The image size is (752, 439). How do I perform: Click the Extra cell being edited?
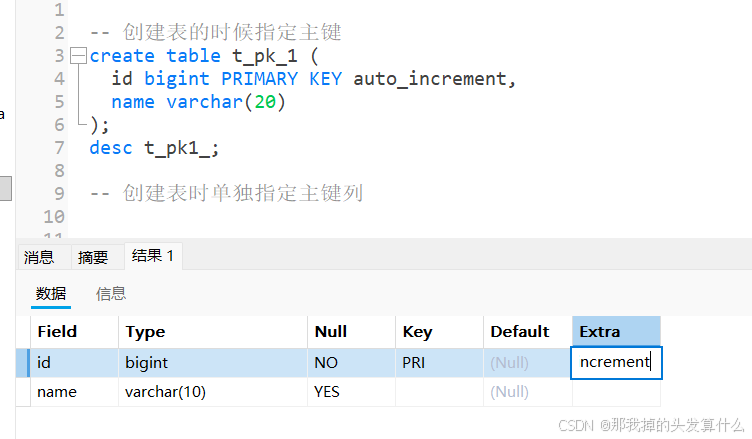(x=615, y=362)
